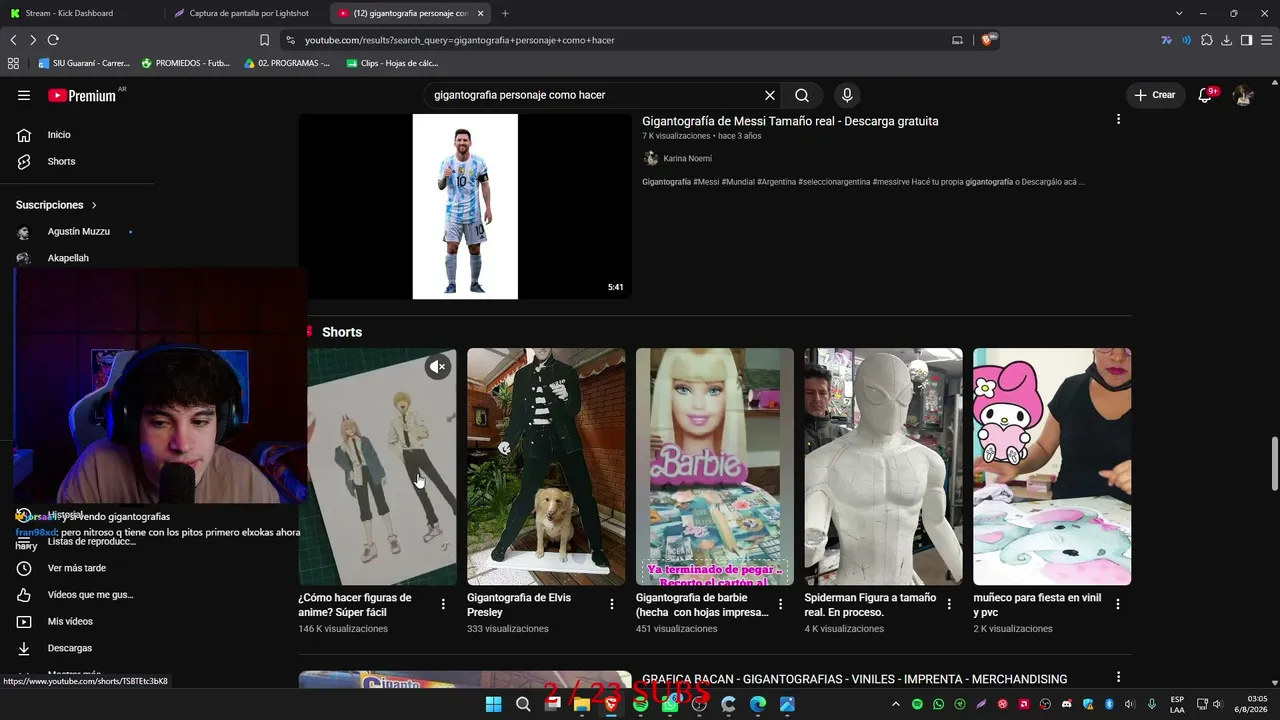
Task: Click the address bar URL
Action: pyautogui.click(x=460, y=40)
